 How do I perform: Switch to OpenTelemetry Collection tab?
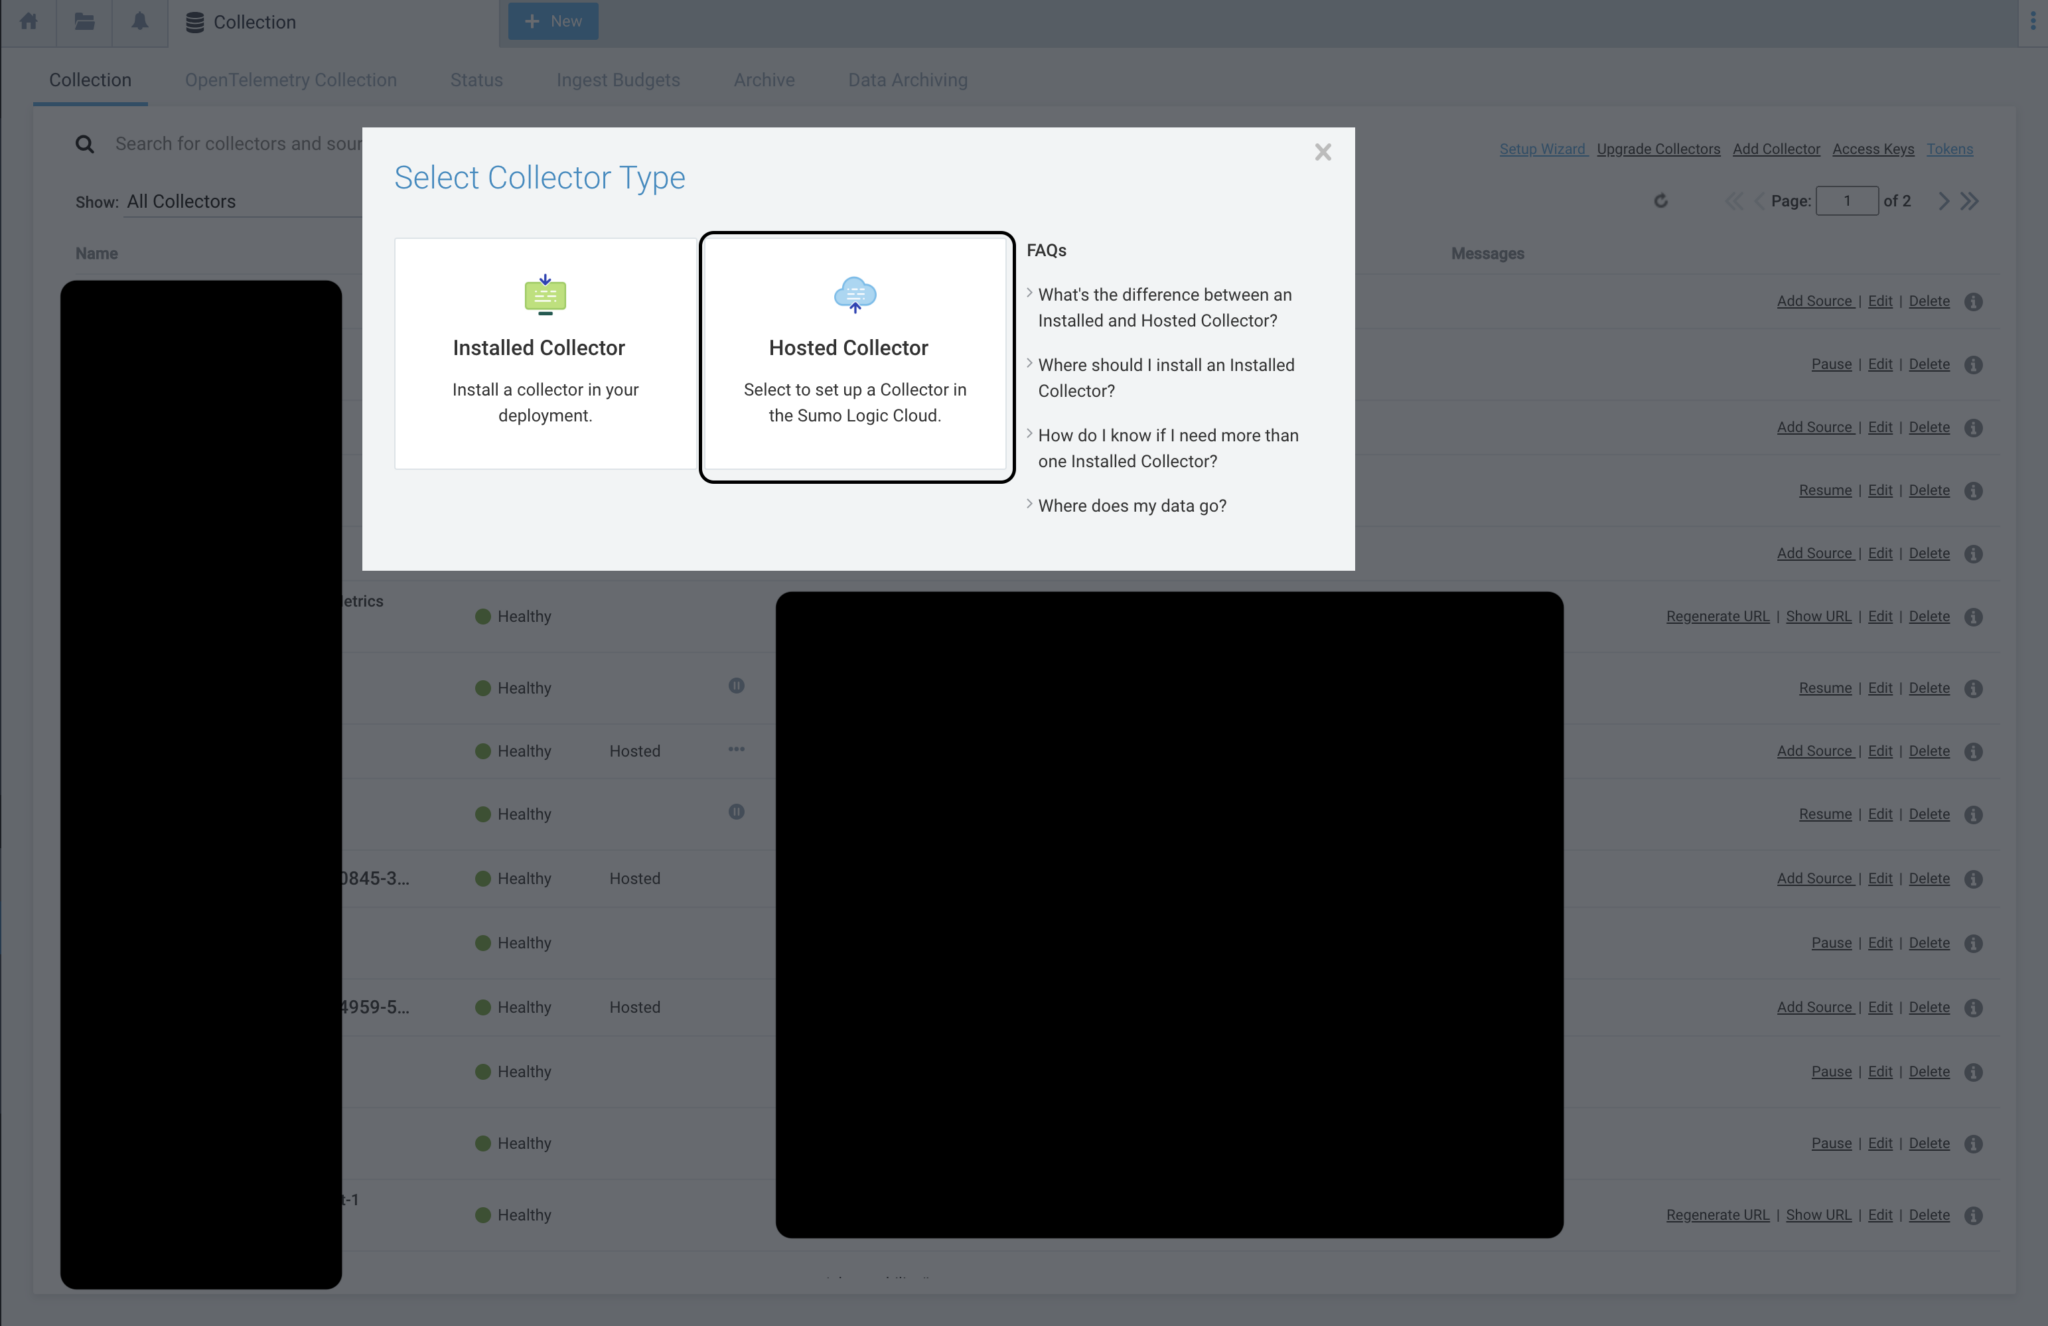pos(290,80)
